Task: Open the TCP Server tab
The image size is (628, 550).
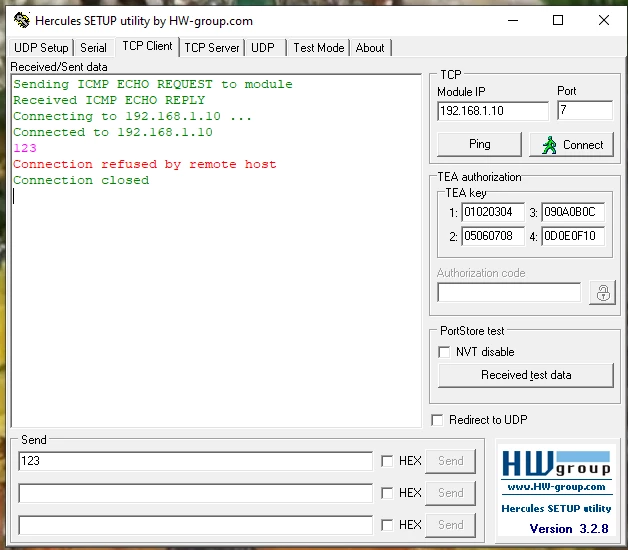Action: click(211, 48)
